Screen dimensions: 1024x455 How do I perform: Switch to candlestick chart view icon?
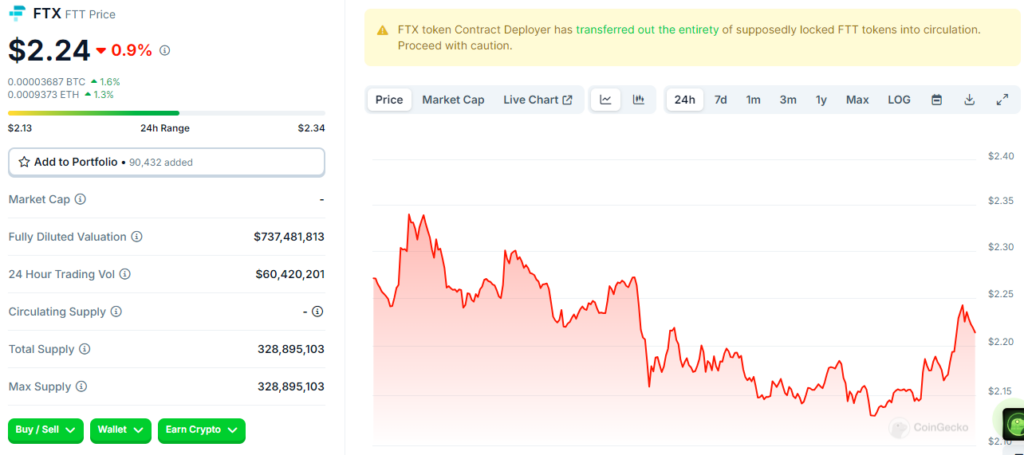point(638,100)
